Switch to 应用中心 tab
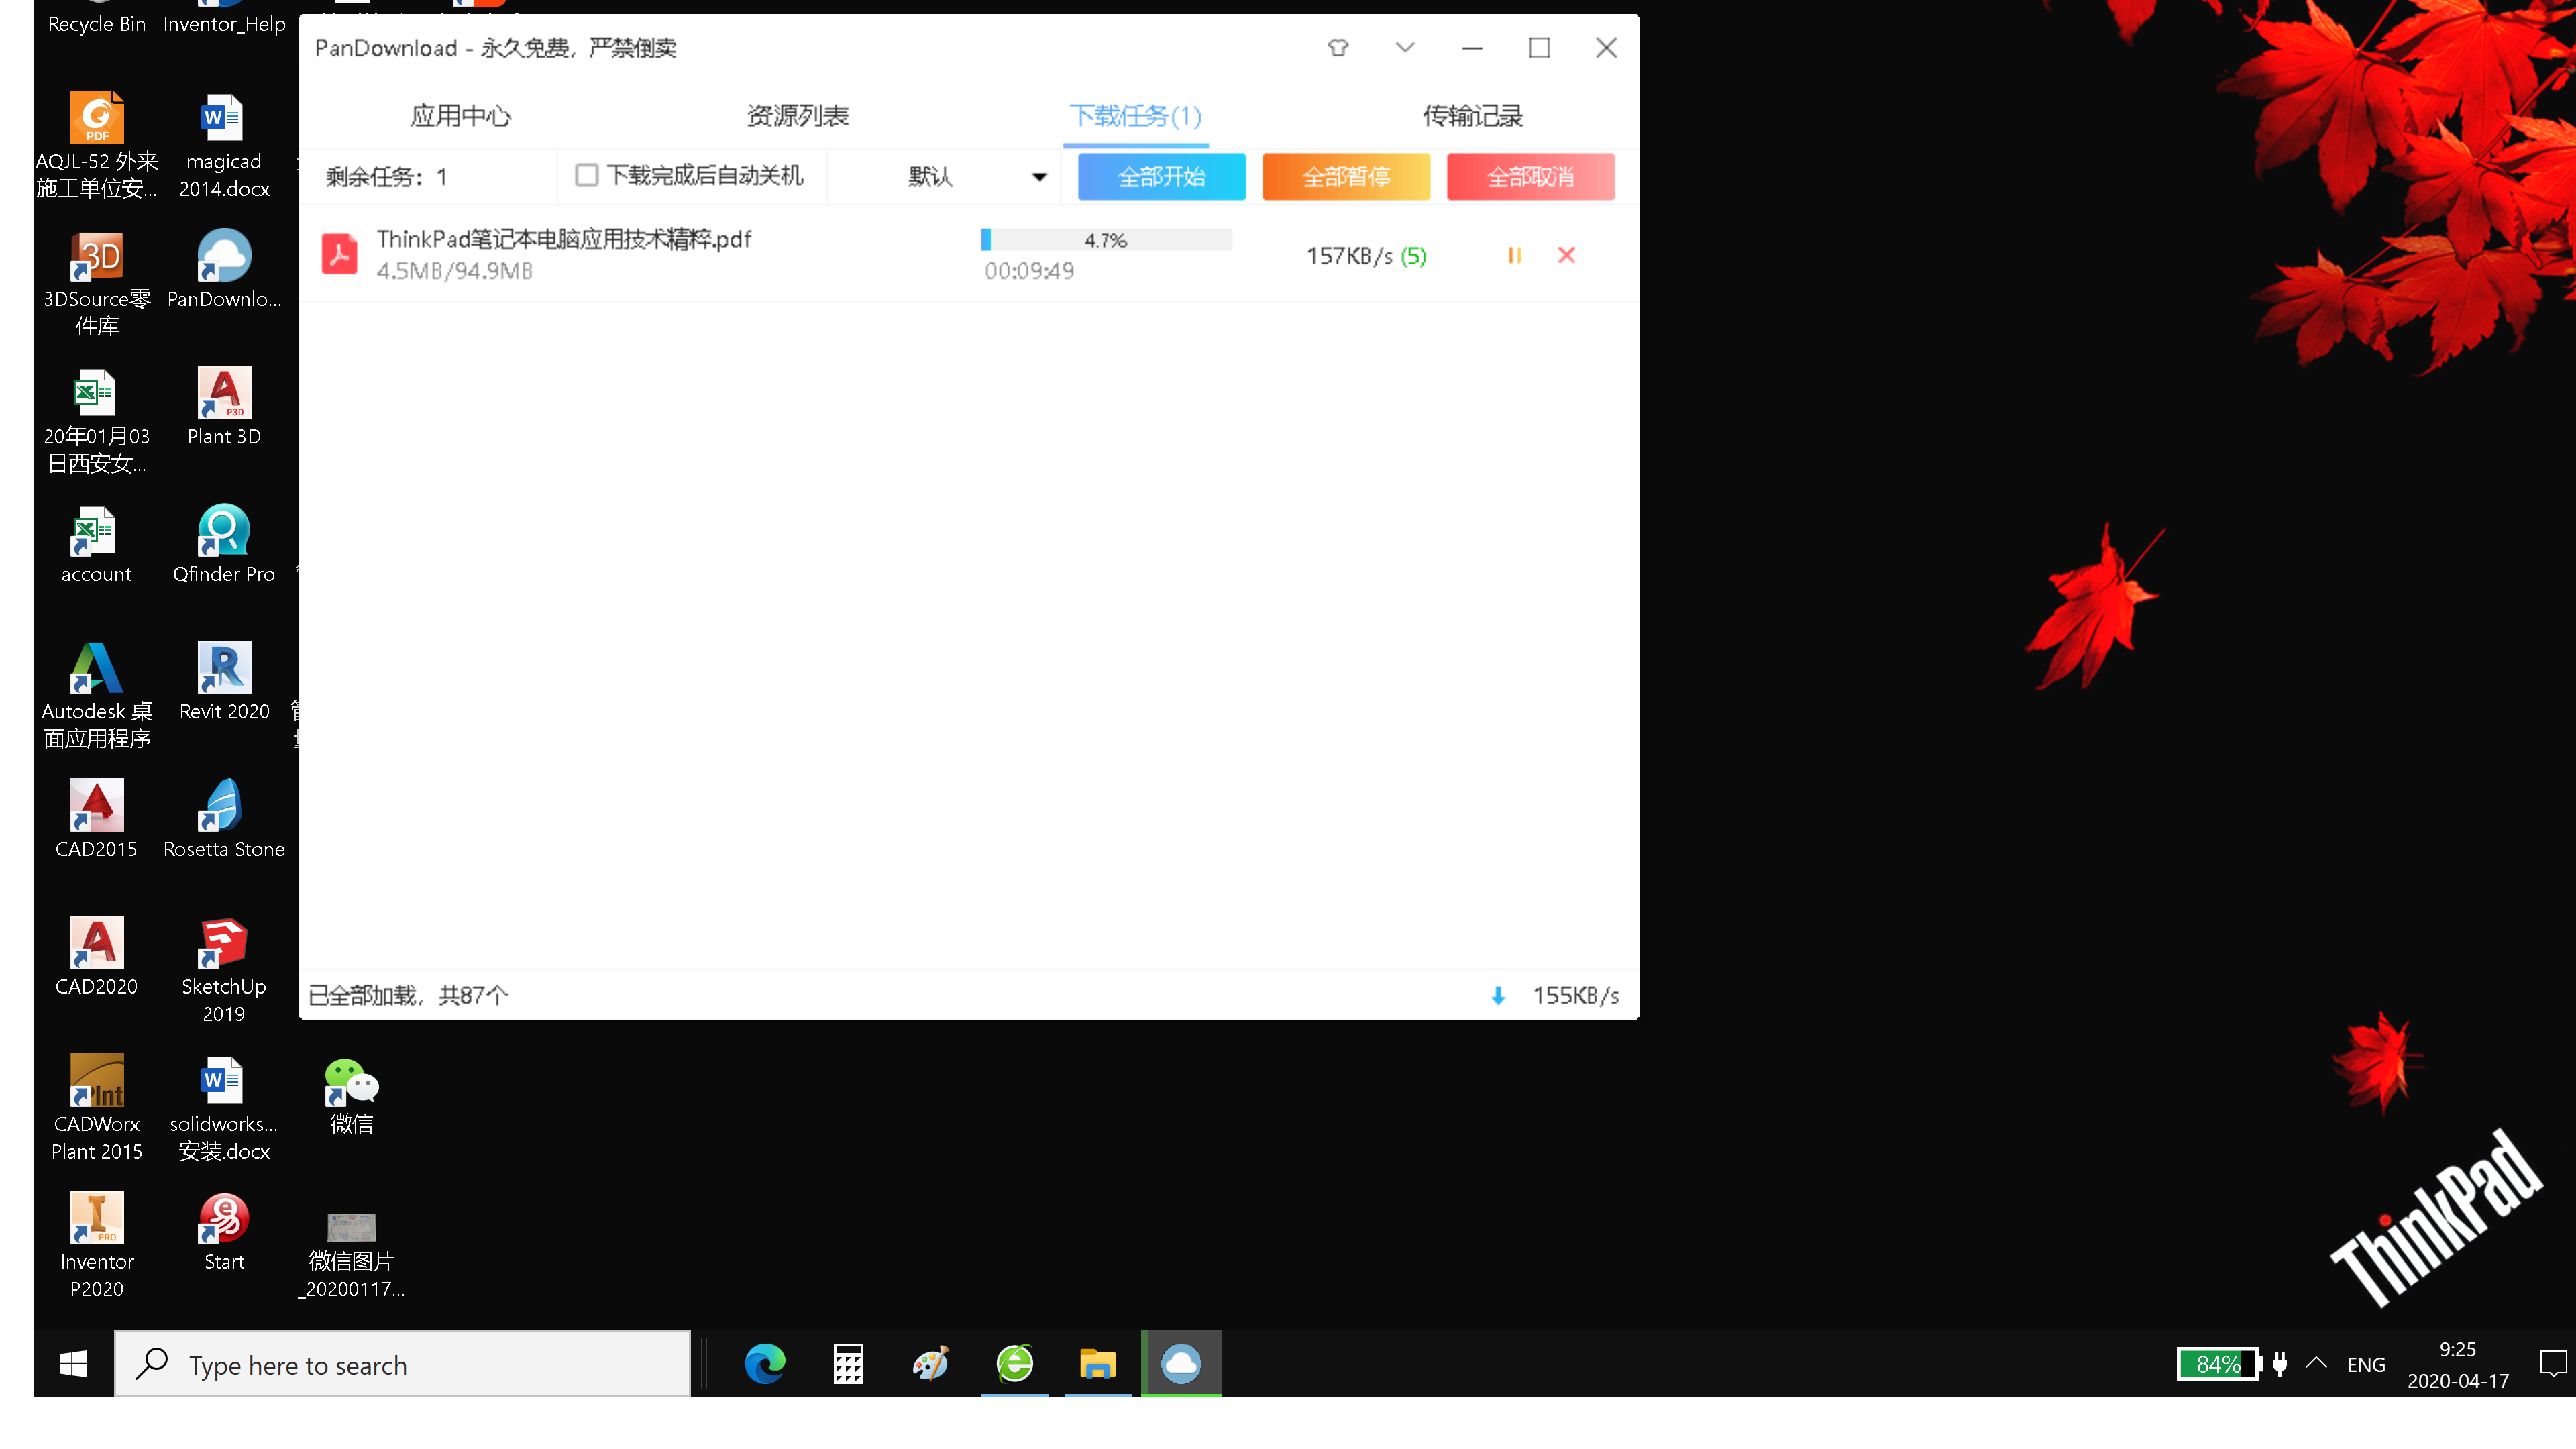Image resolution: width=2576 pixels, height=1449 pixels. tap(461, 116)
